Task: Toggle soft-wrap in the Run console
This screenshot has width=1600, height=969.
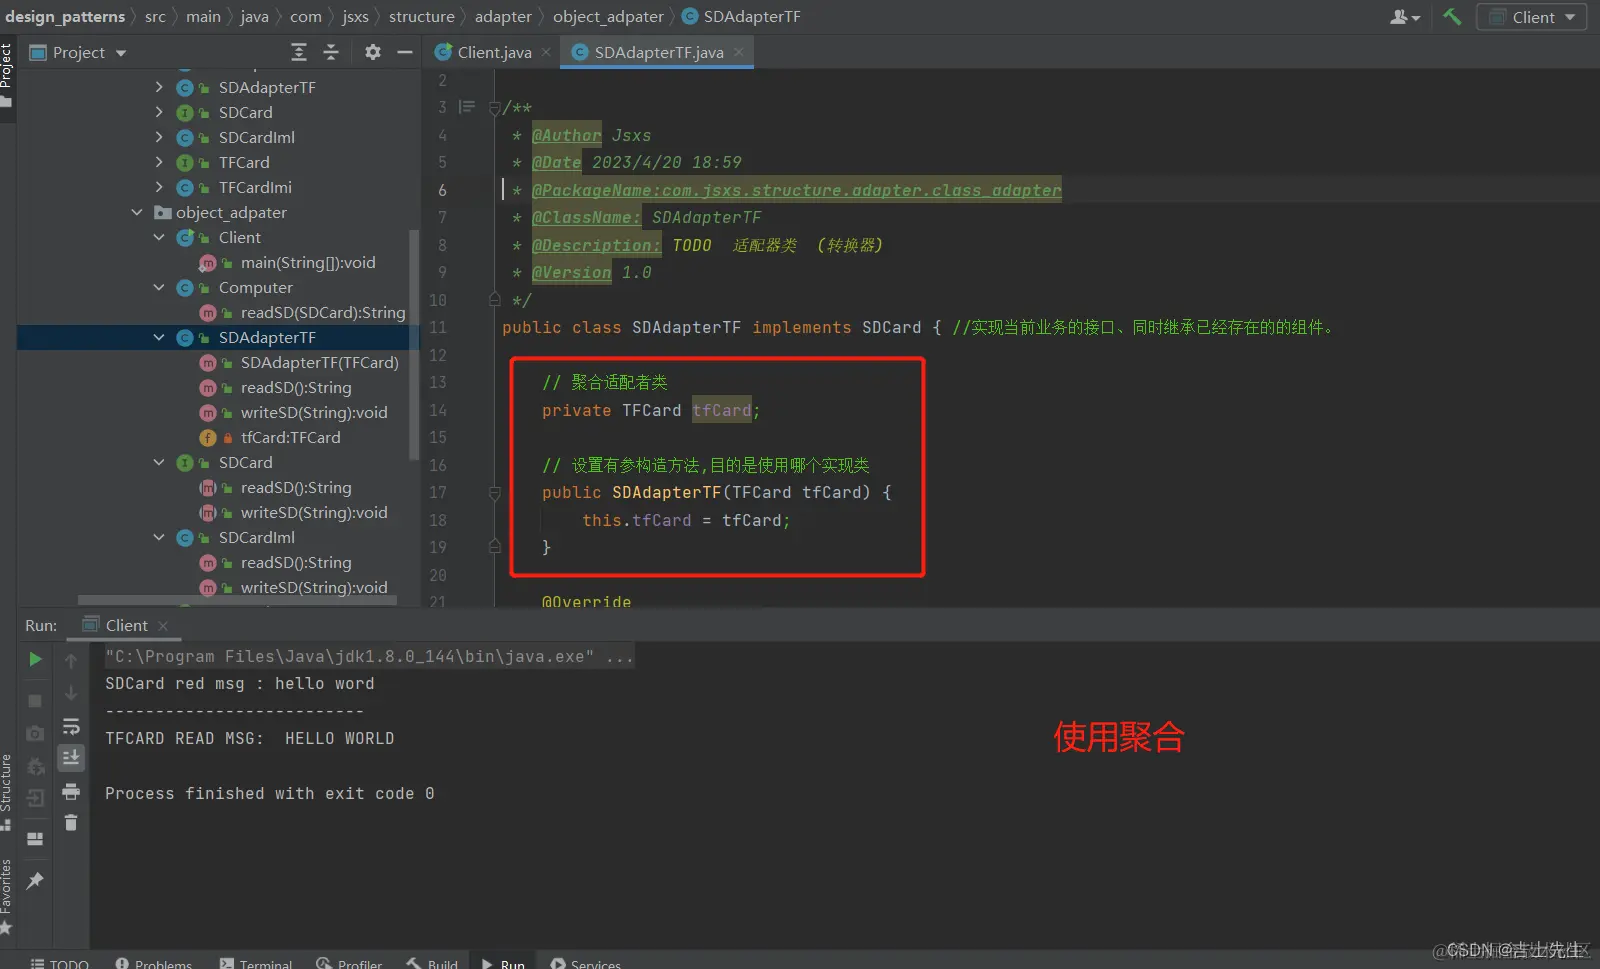Action: pyautogui.click(x=71, y=726)
